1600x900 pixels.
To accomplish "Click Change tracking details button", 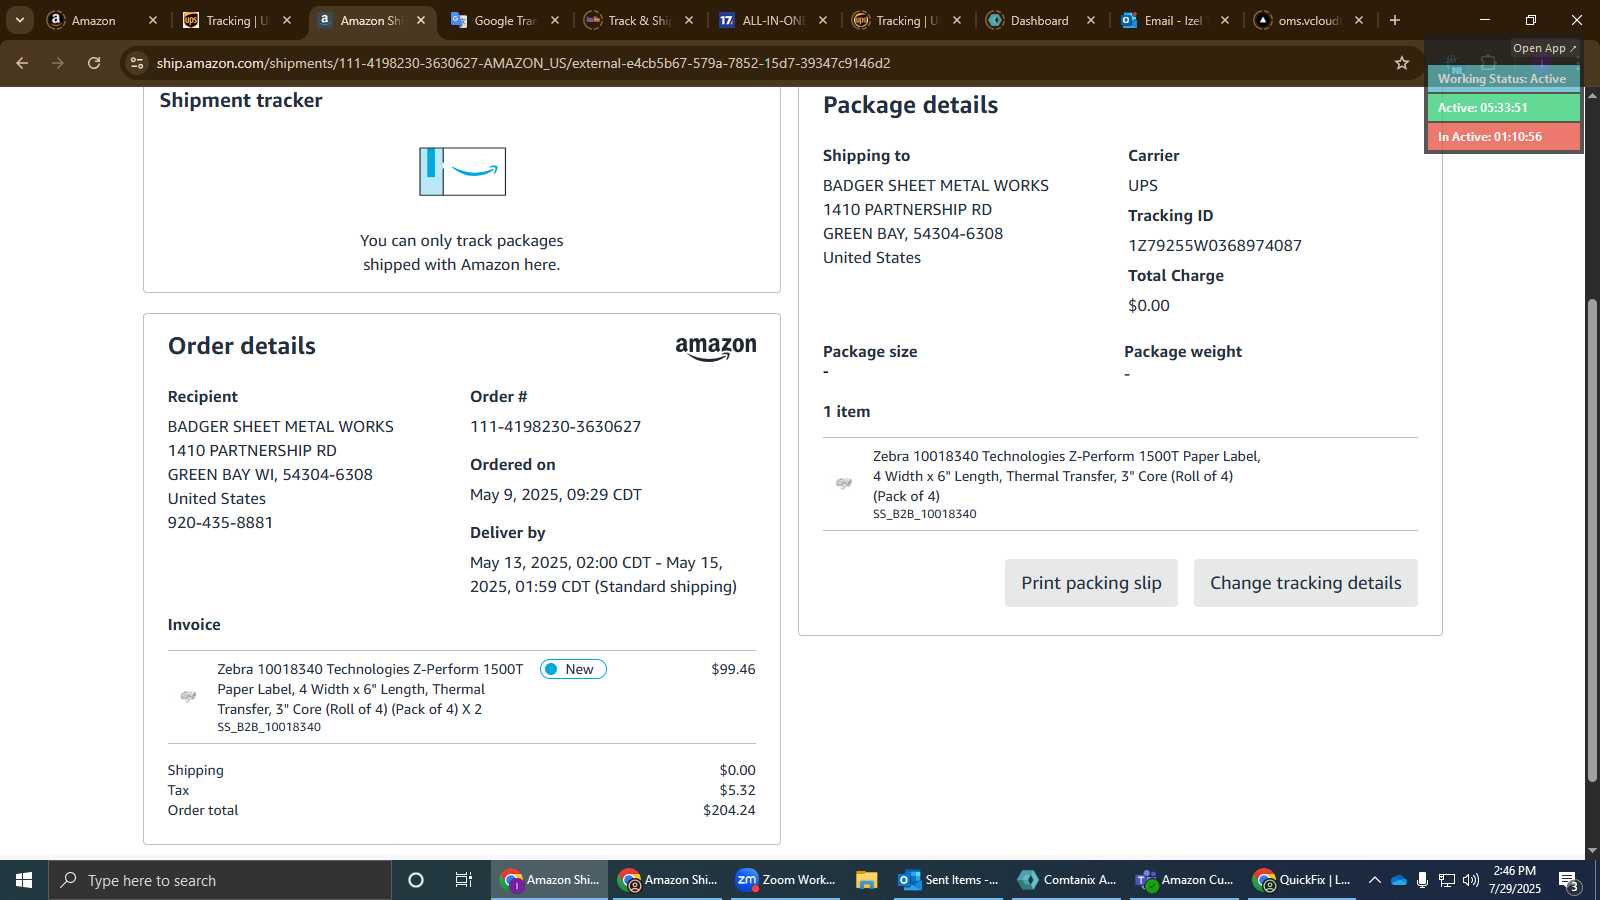I will (x=1305, y=583).
